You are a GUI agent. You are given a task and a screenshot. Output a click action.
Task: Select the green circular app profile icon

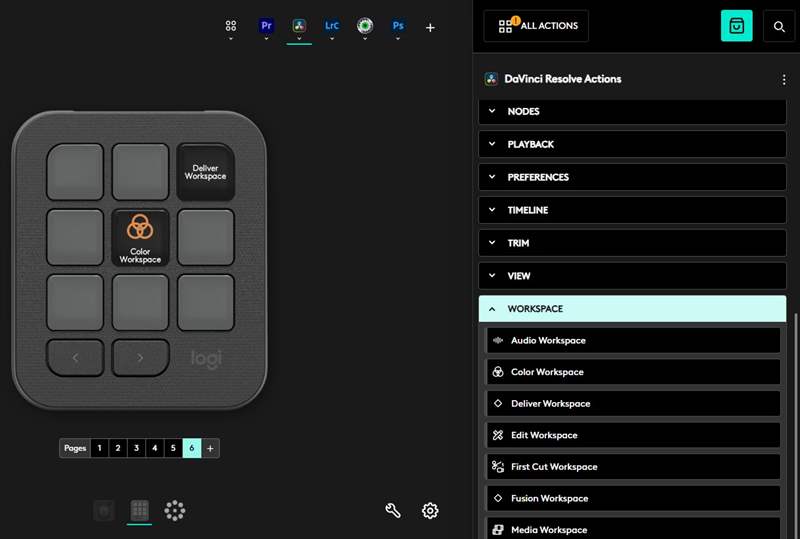(365, 26)
